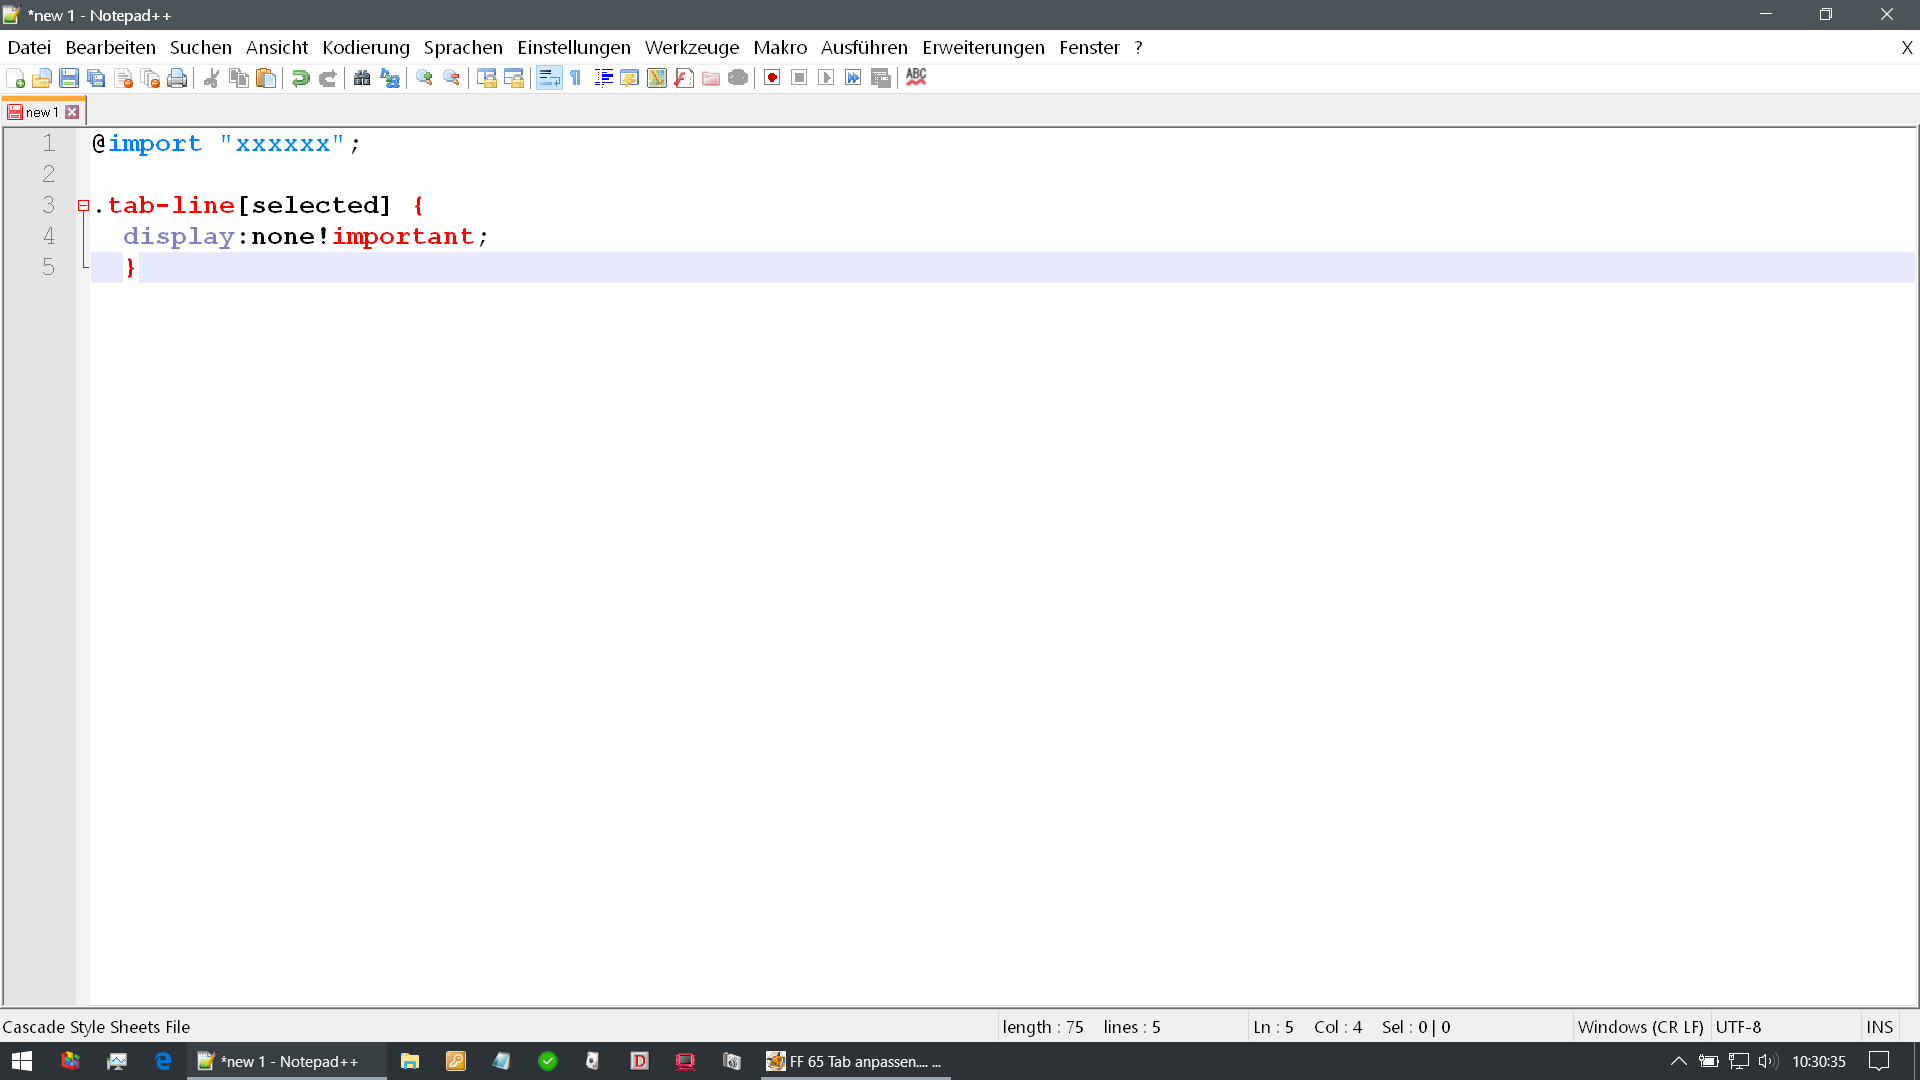The image size is (1920, 1080).
Task: Toggle word wrap toolbar button
Action: pos(549,78)
